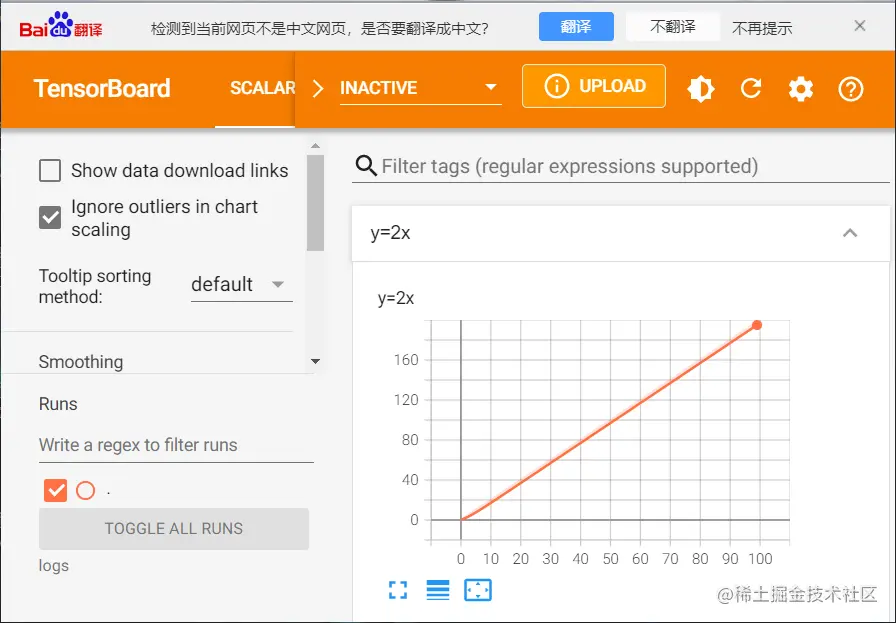896x623 pixels.
Task: Open TensorBoard settings gear icon
Action: tap(801, 89)
